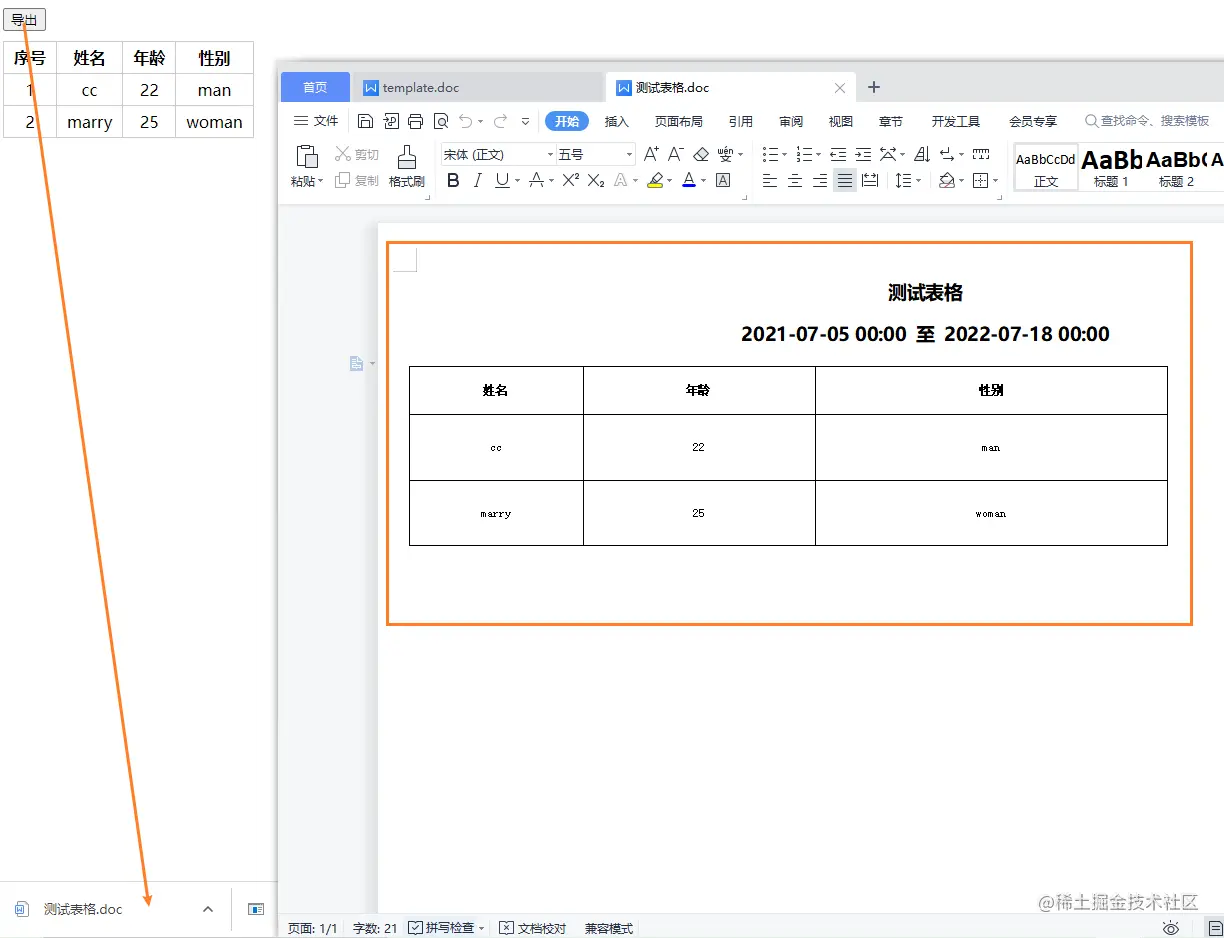Select the 标题 1 style thumbnail
The height and width of the screenshot is (938, 1224).
point(1111,167)
